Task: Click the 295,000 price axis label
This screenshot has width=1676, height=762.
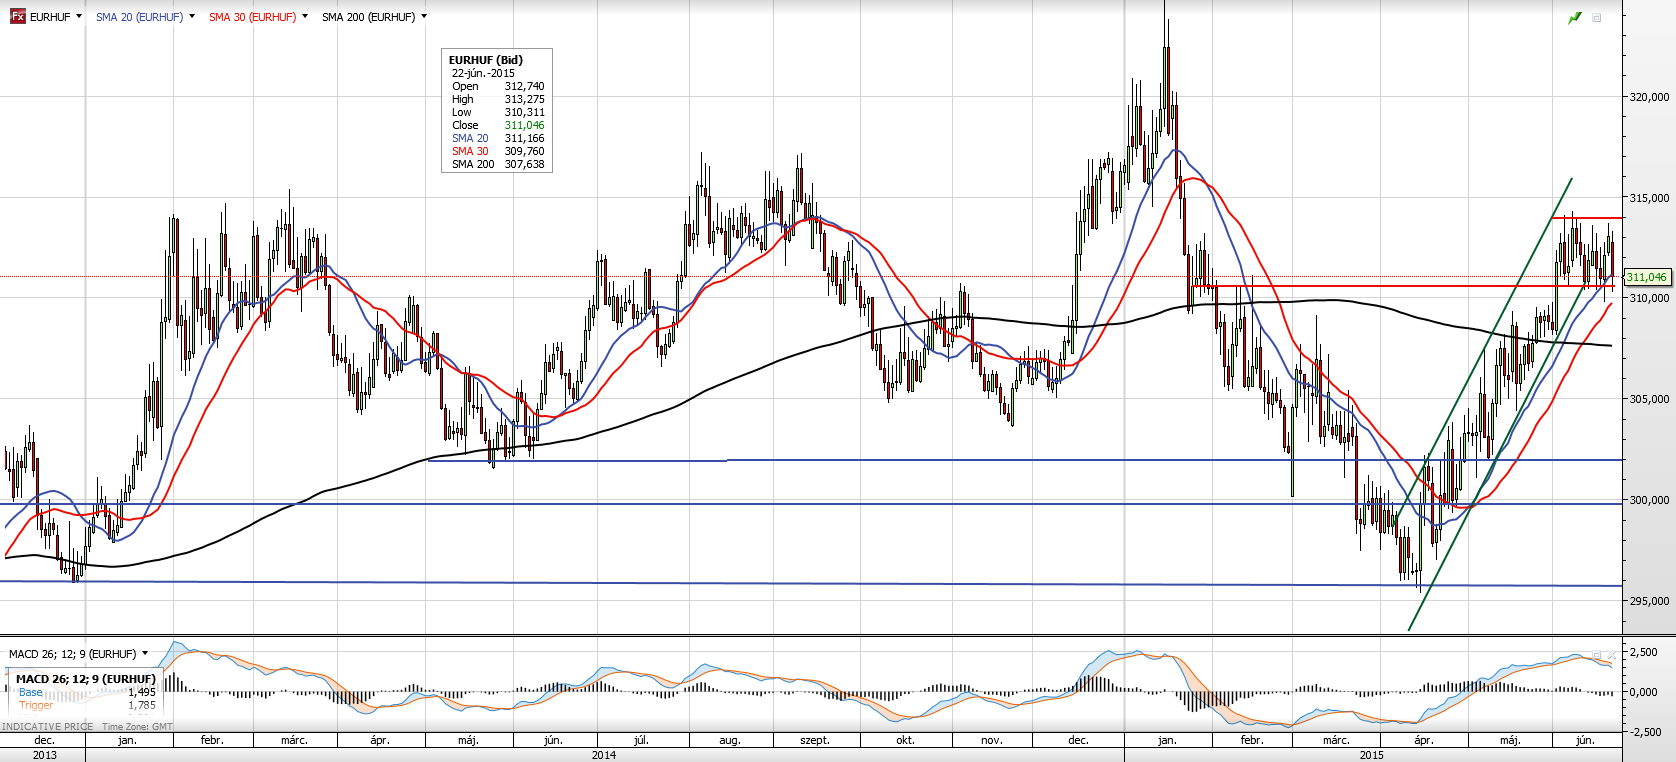Action: tap(1650, 601)
